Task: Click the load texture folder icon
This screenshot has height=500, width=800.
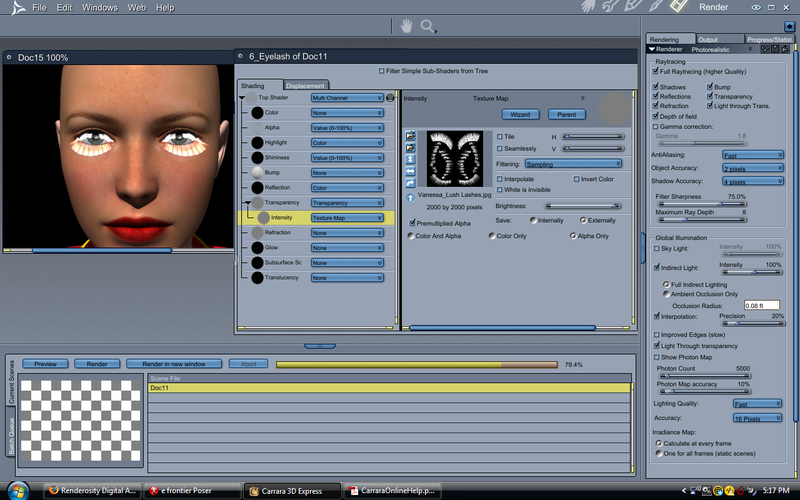Action: [x=410, y=135]
